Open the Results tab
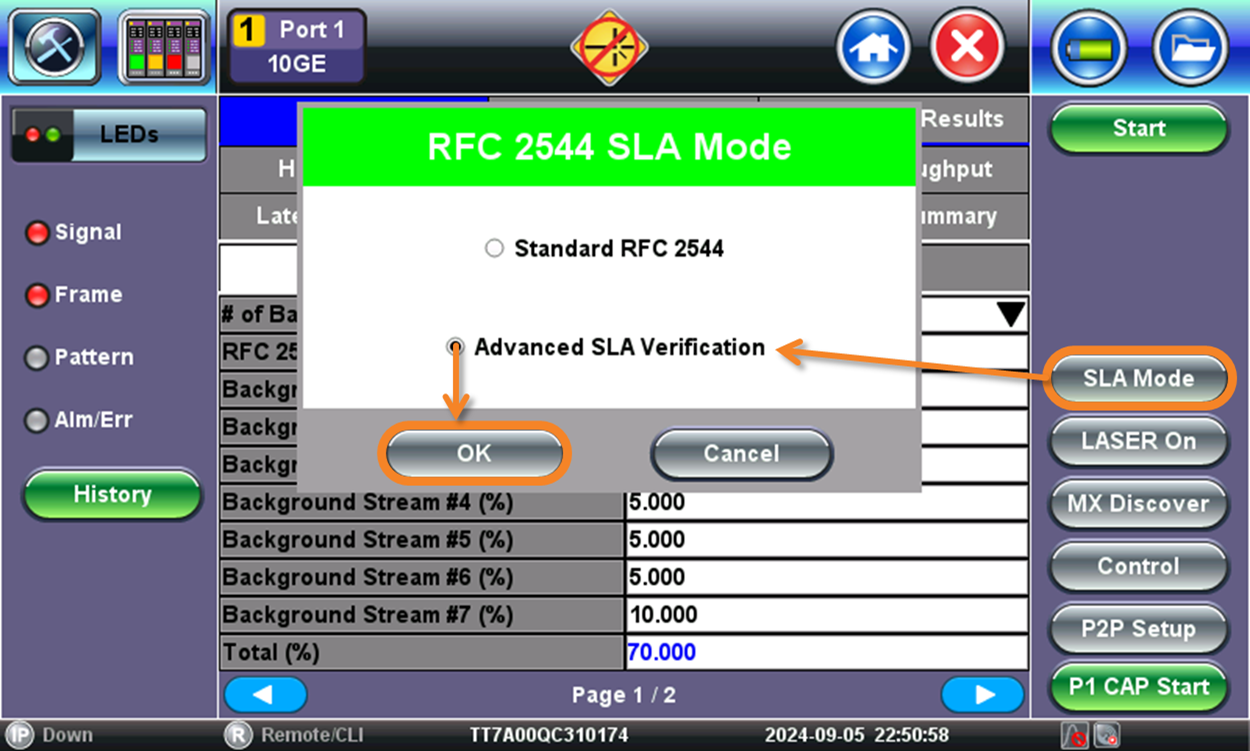Image resolution: width=1250 pixels, height=751 pixels. pyautogui.click(x=965, y=119)
